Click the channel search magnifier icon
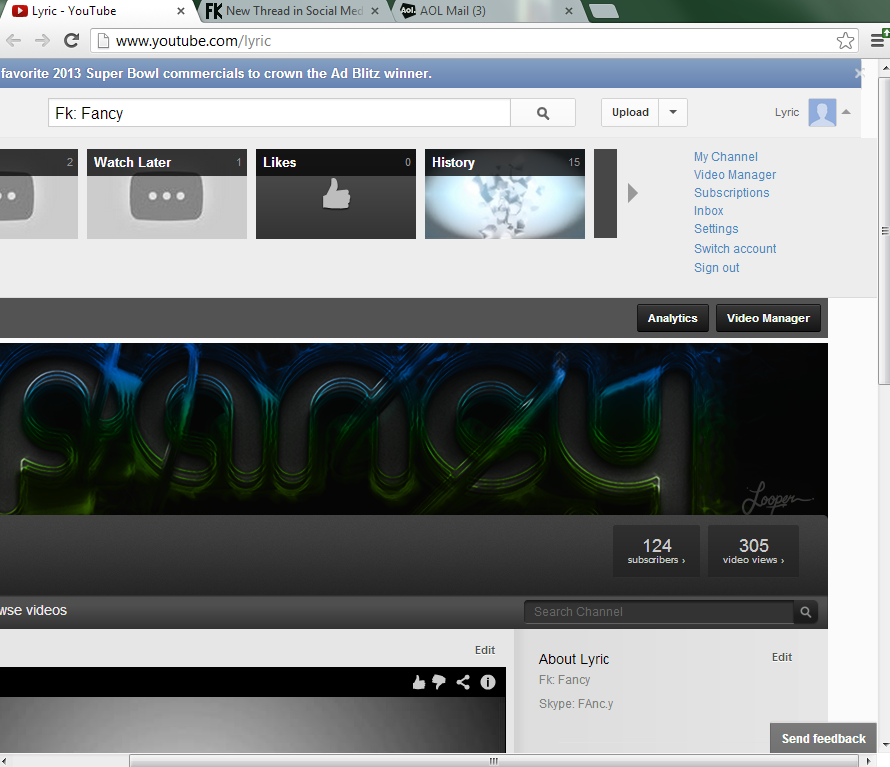 (x=805, y=612)
